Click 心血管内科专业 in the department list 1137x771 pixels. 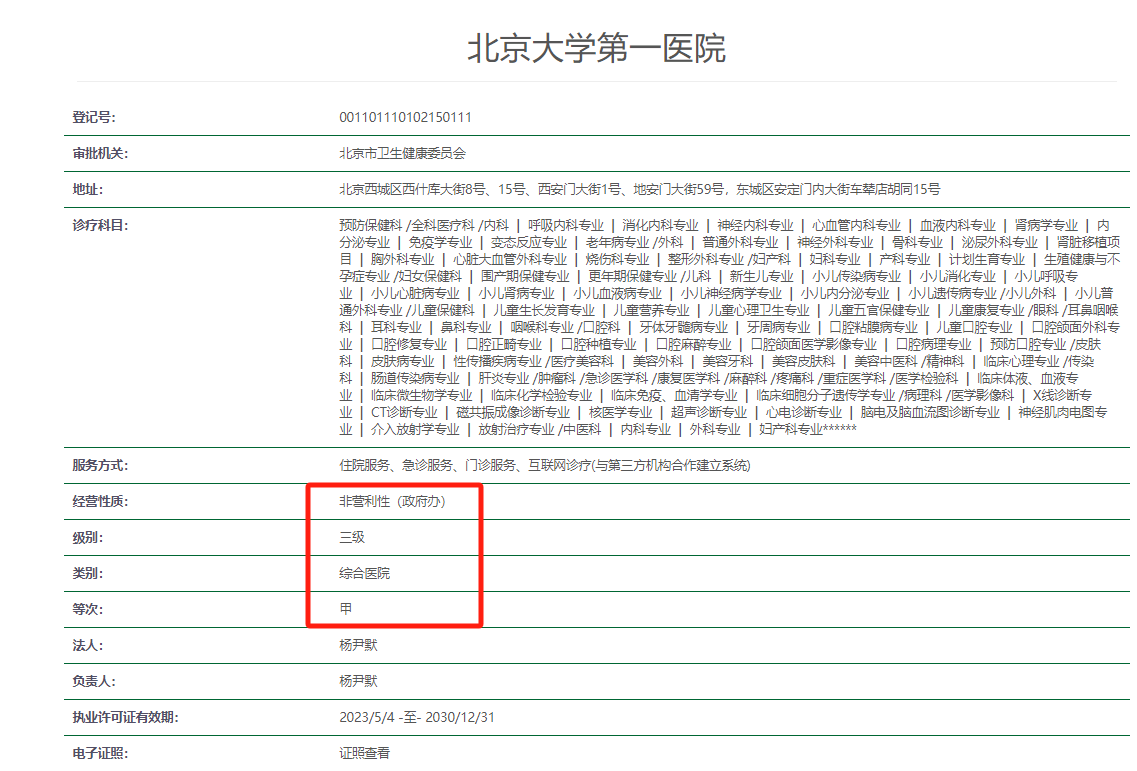coord(856,226)
